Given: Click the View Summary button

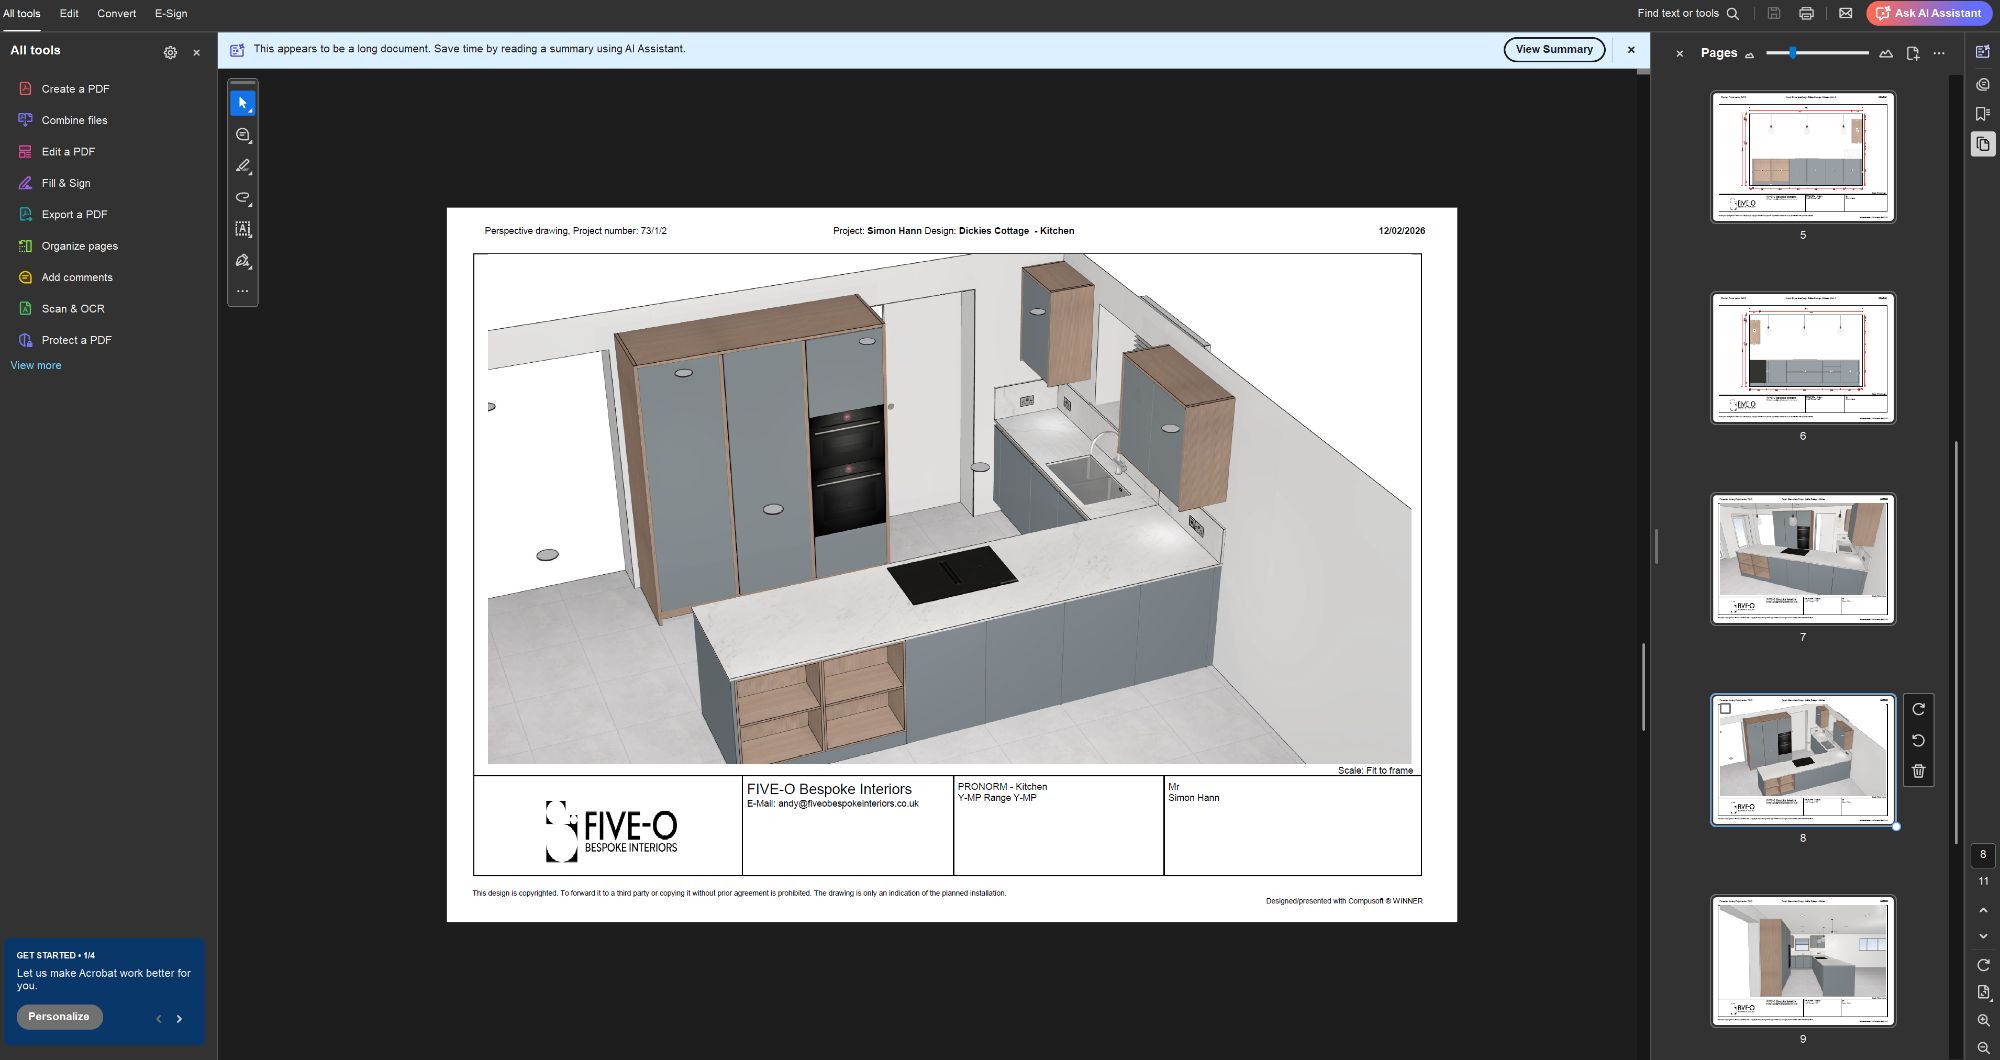Looking at the screenshot, I should click(x=1554, y=50).
